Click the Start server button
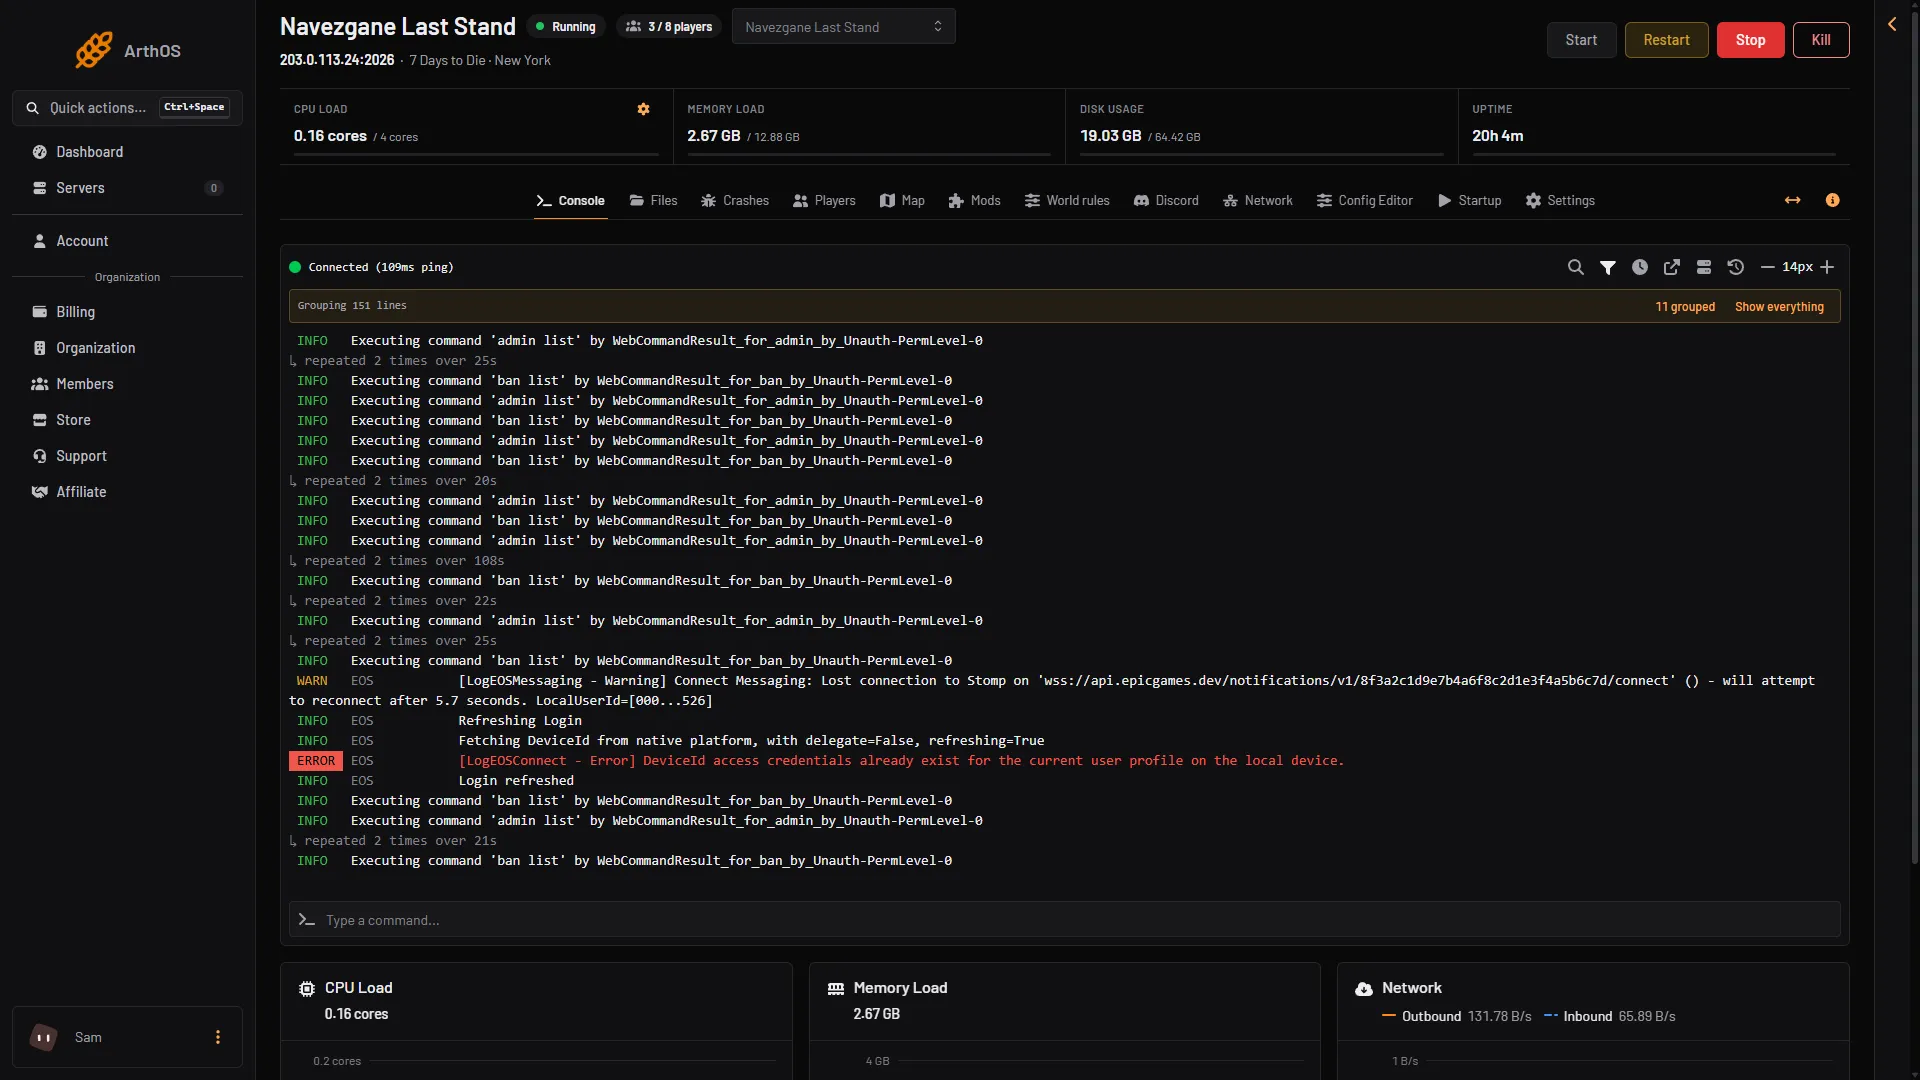 click(1581, 40)
